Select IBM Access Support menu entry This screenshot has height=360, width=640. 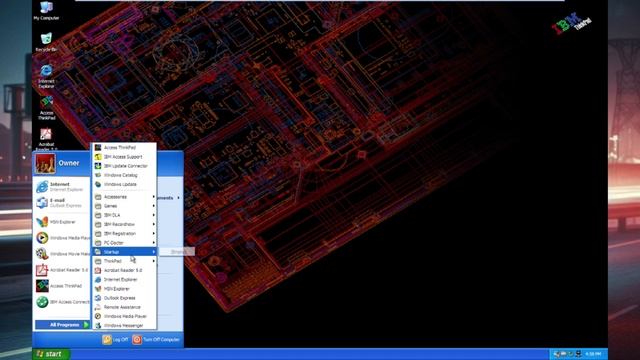tap(124, 157)
